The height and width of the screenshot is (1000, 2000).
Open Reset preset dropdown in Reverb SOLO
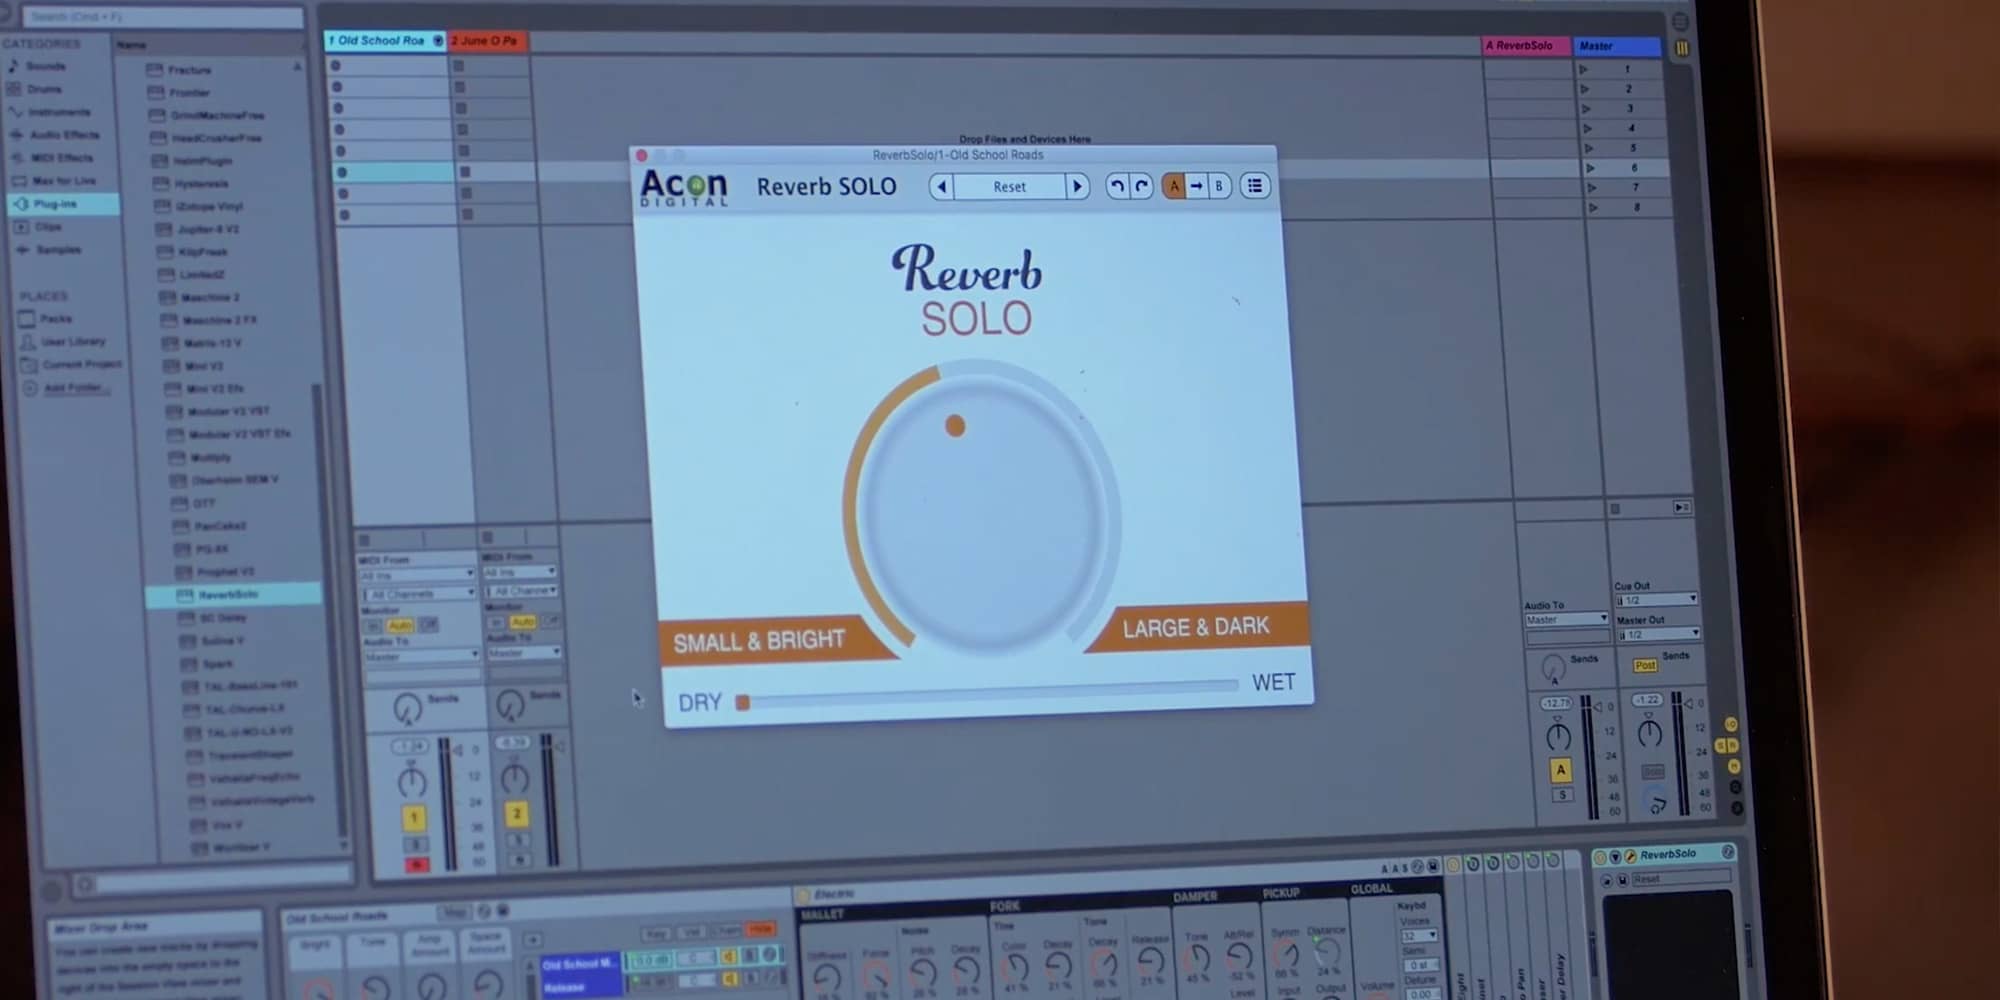(1009, 187)
